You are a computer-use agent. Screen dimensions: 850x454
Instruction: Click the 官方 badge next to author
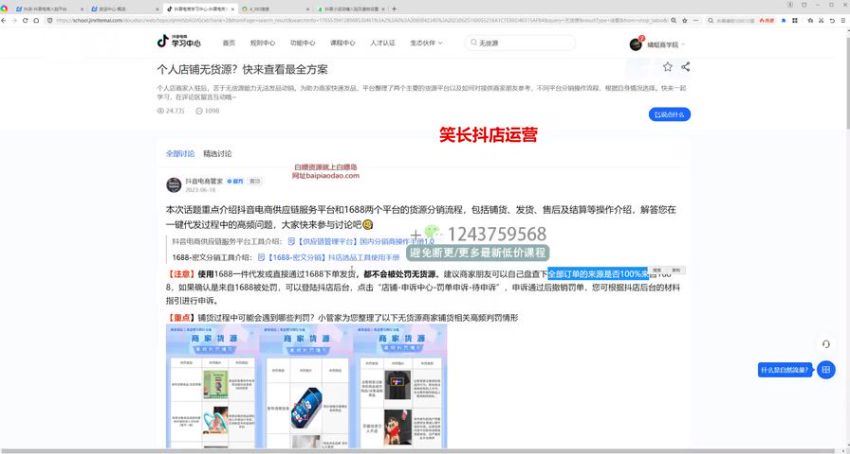pyautogui.click(x=235, y=181)
